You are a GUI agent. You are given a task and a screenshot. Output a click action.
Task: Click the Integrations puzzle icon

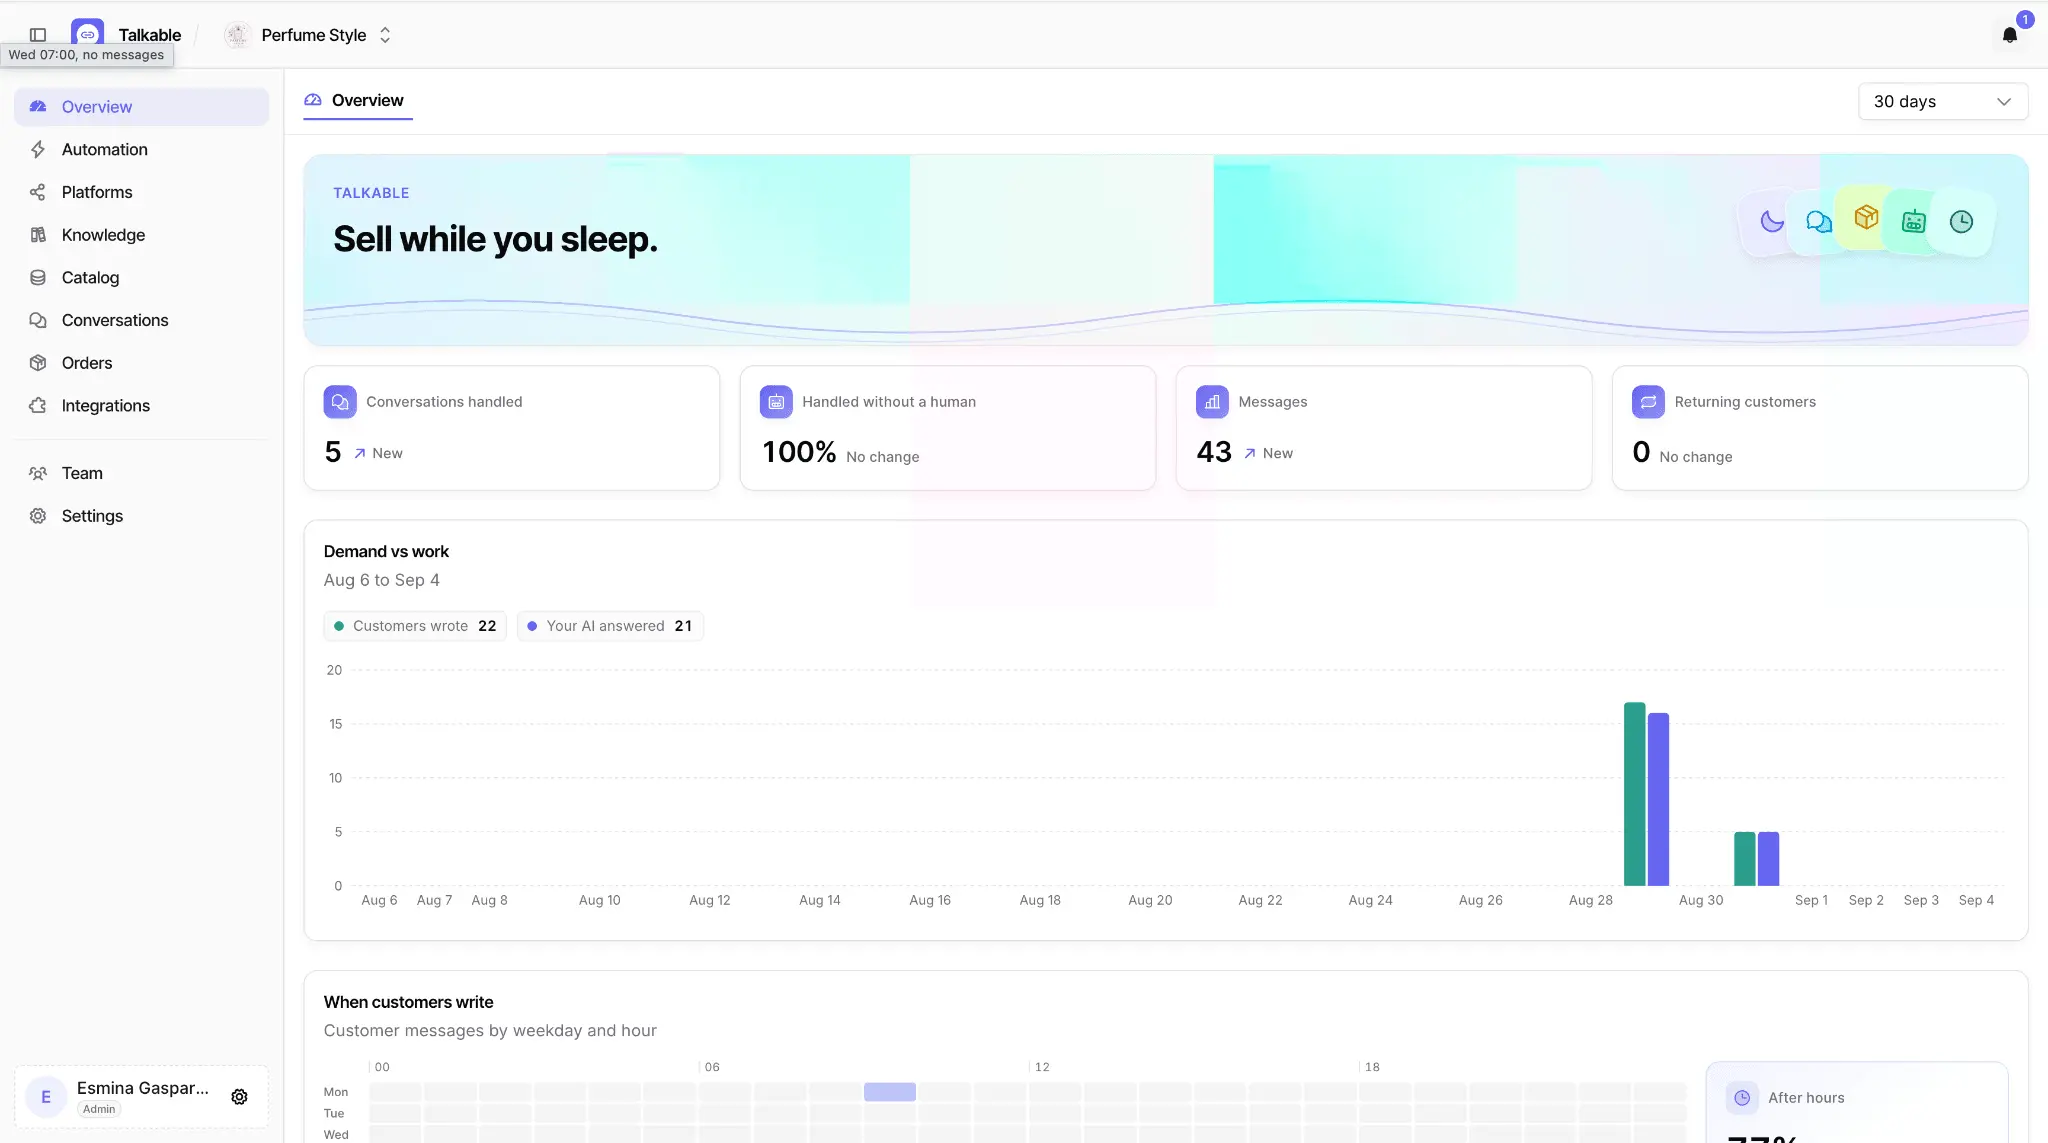coord(38,405)
